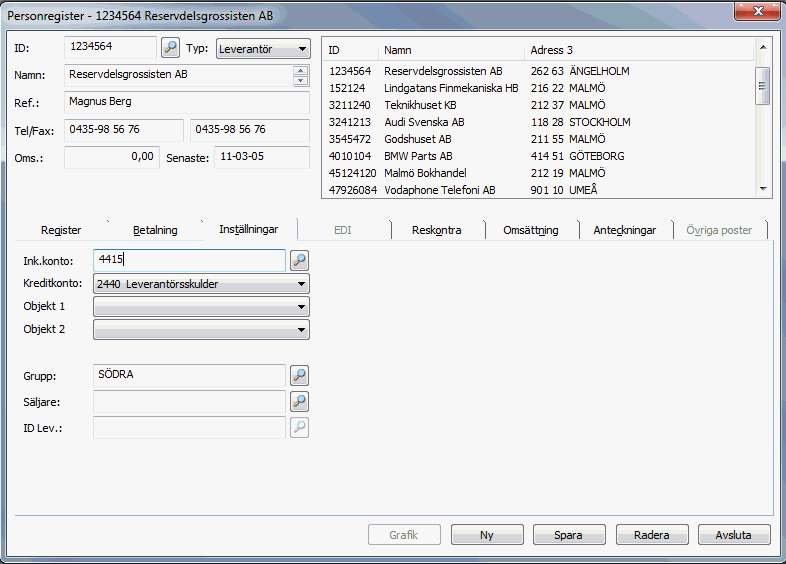The height and width of the screenshot is (564, 786).
Task: Click the up arrow of Namn spinner
Action: click(300, 70)
